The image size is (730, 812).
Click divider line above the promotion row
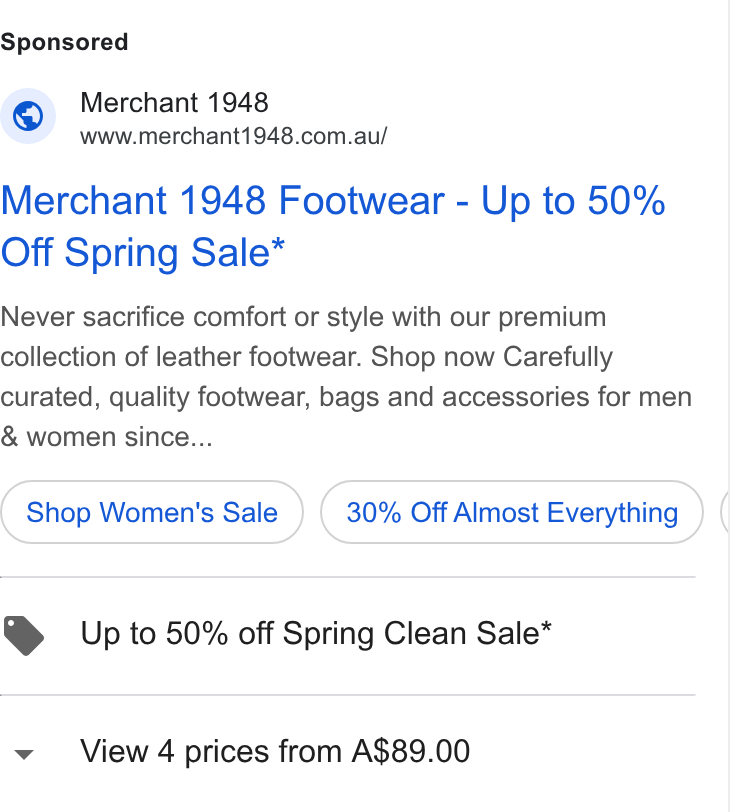click(348, 576)
